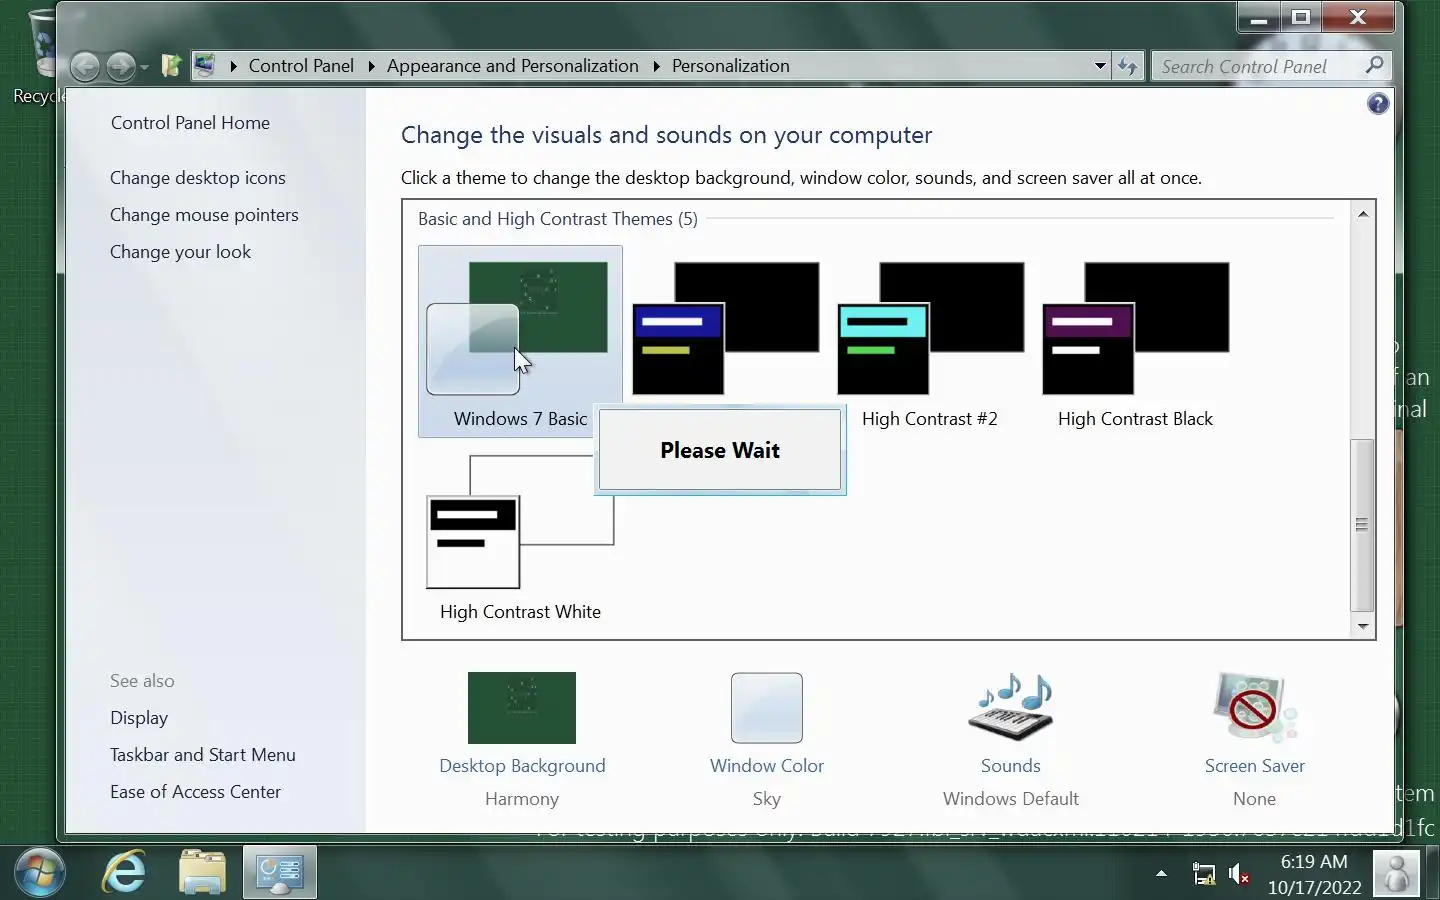
Task: Click the Back navigation arrow
Action: [x=85, y=67]
